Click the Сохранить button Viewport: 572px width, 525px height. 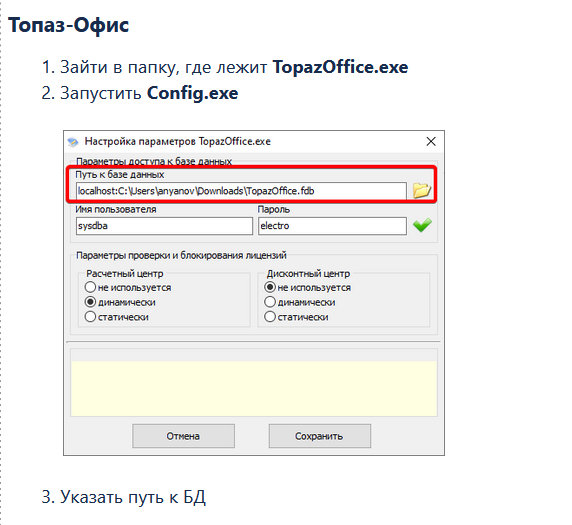(320, 436)
